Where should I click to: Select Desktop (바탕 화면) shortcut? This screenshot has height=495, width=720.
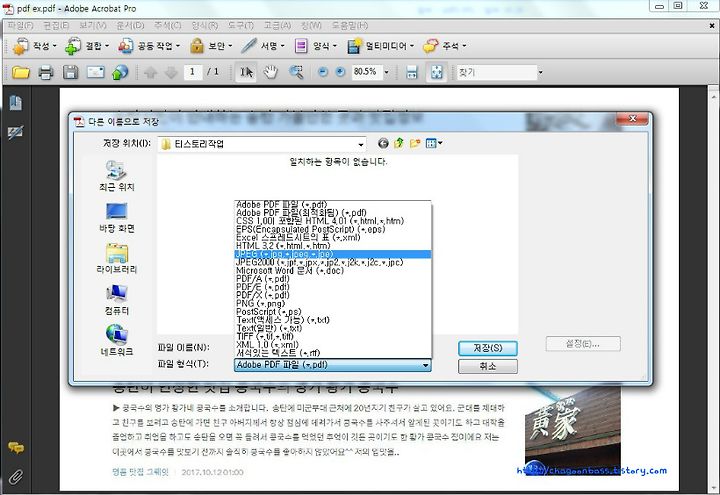click(x=117, y=218)
